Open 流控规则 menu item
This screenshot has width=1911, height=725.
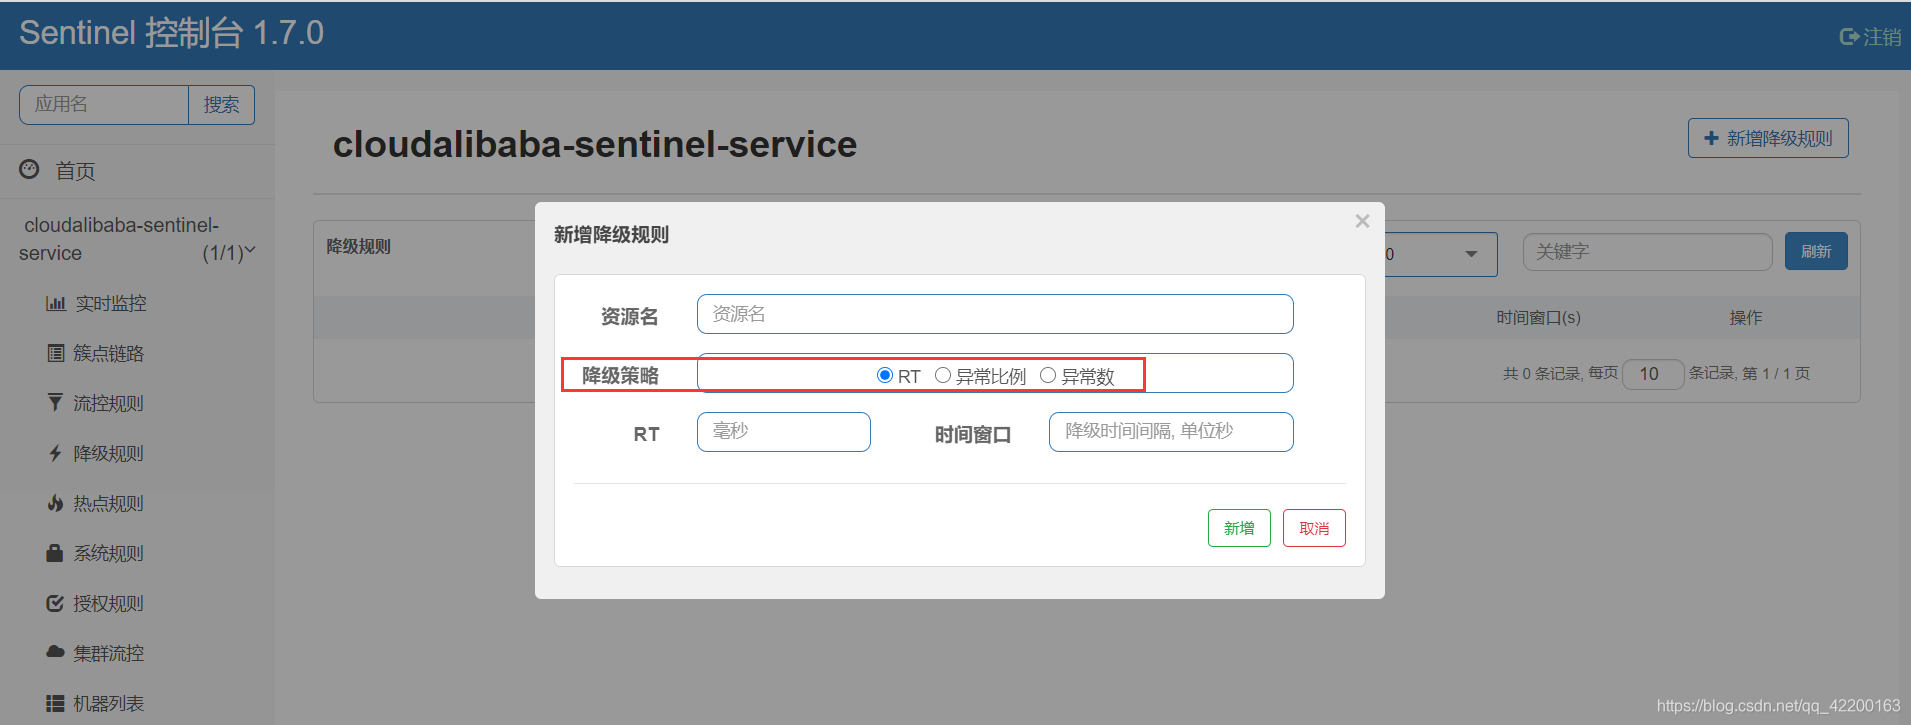(x=109, y=403)
